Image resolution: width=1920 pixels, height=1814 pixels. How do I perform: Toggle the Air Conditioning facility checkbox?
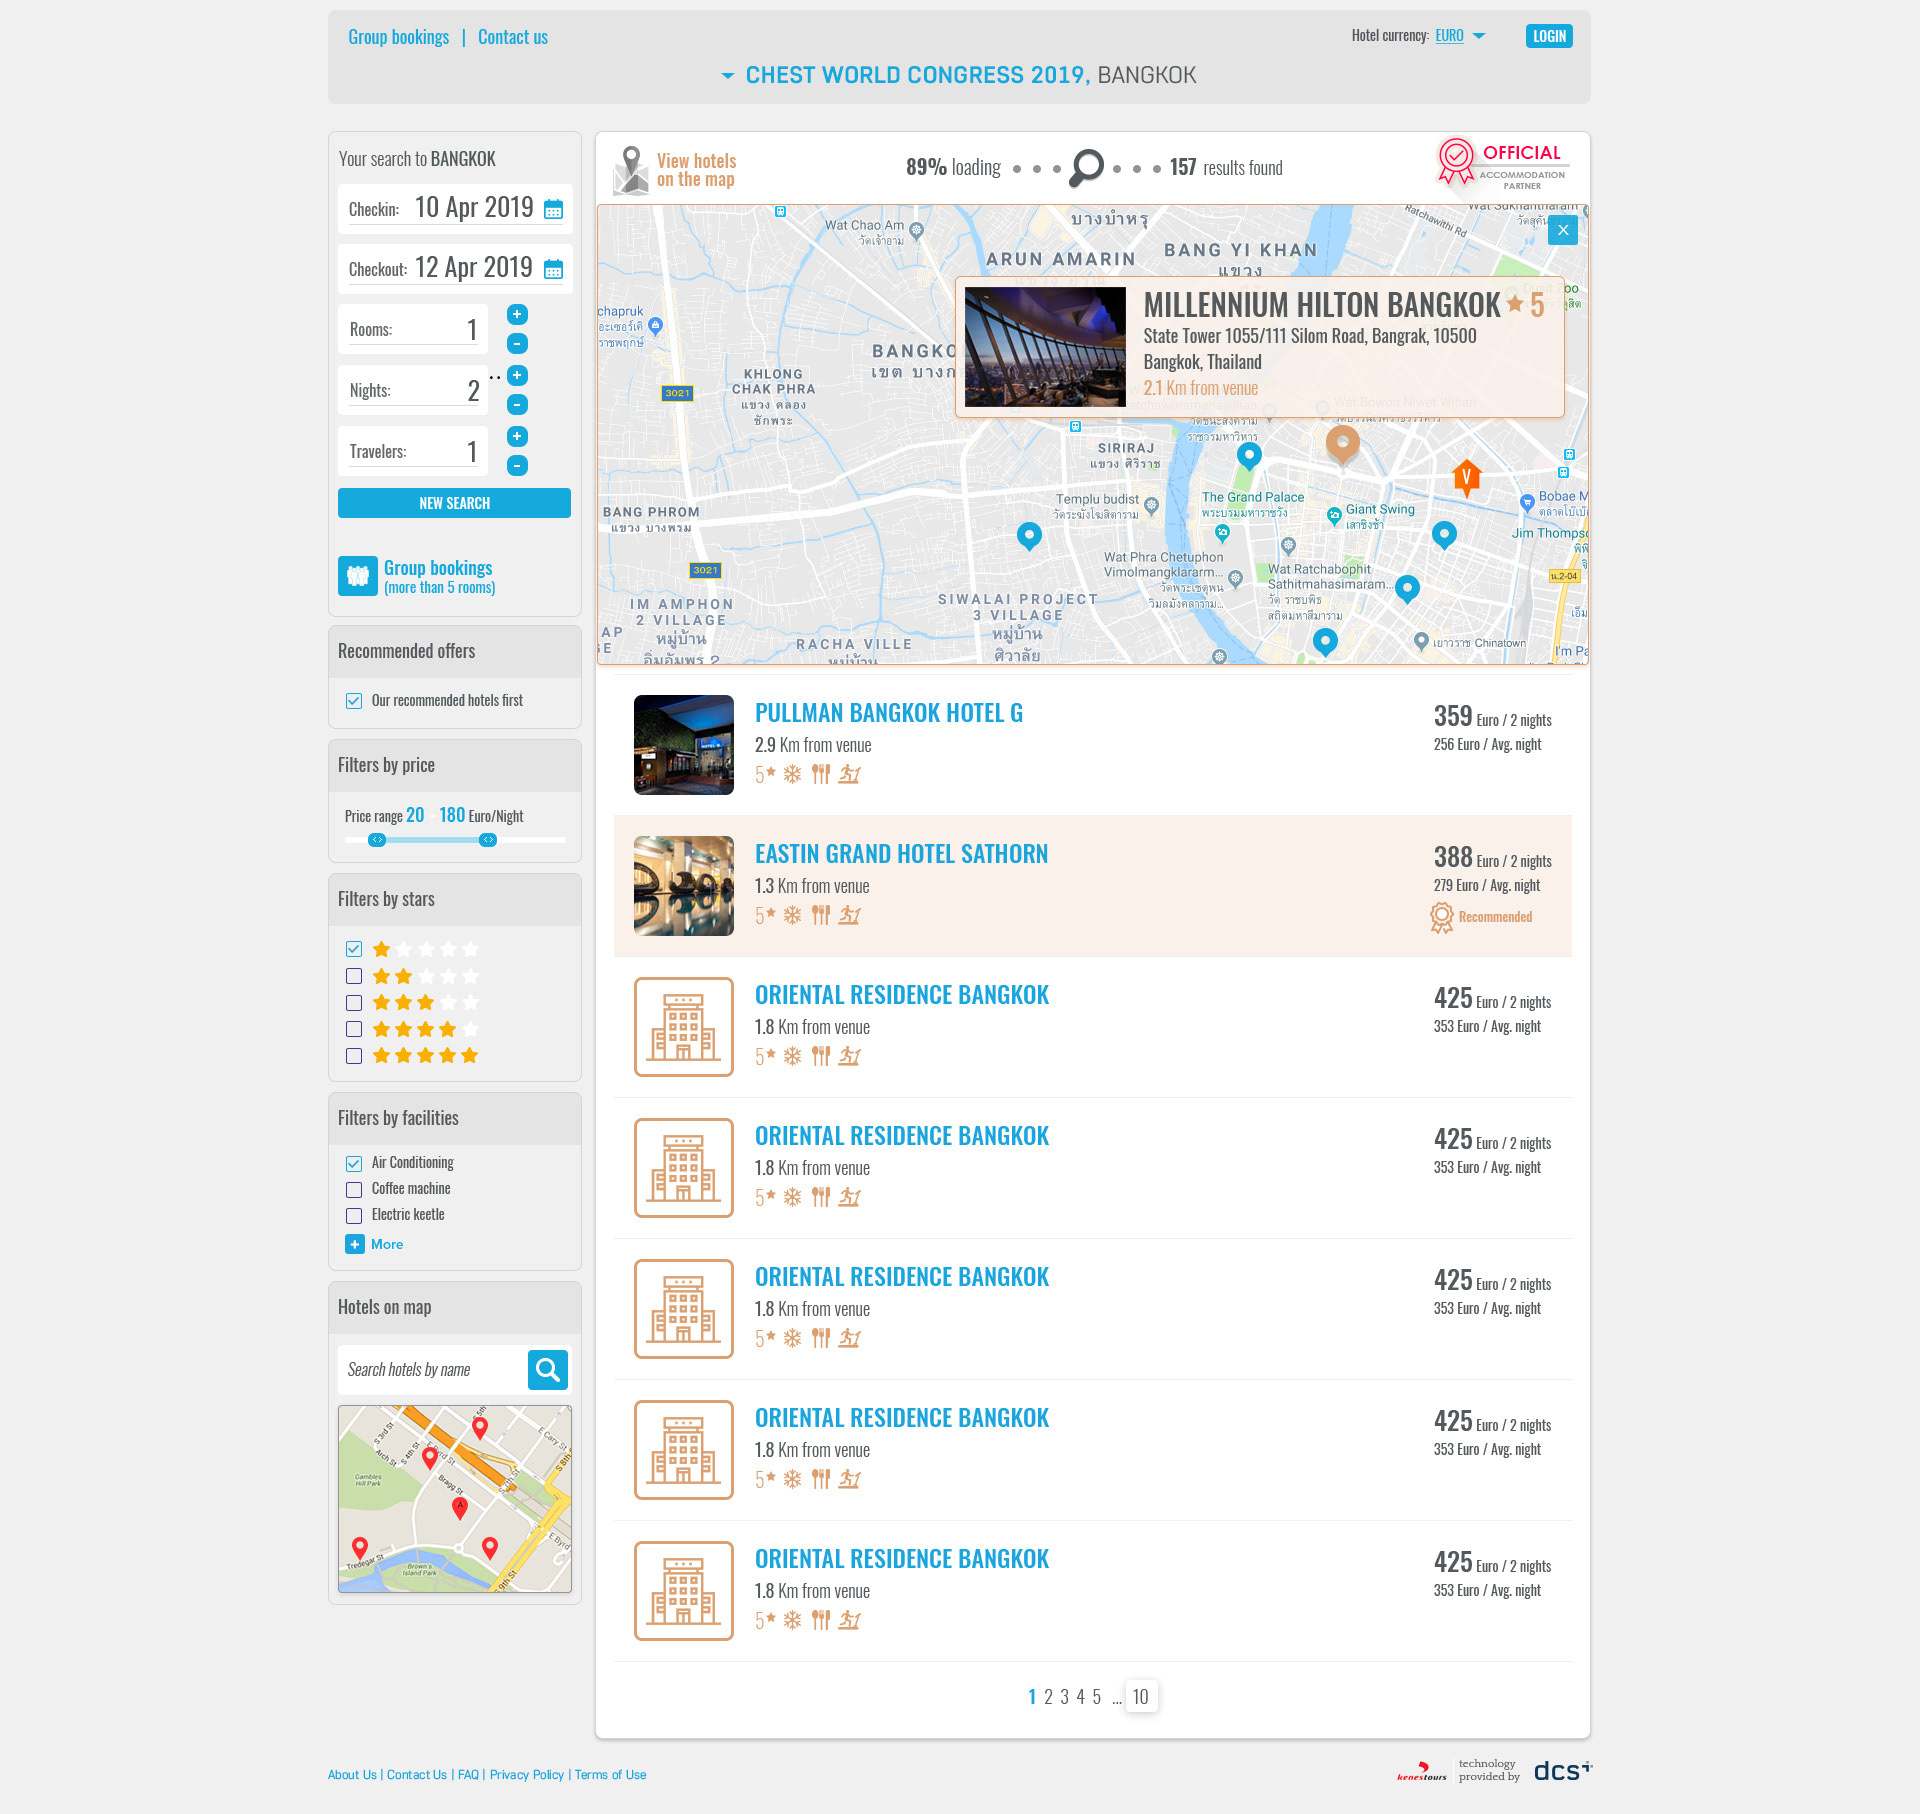click(354, 1163)
